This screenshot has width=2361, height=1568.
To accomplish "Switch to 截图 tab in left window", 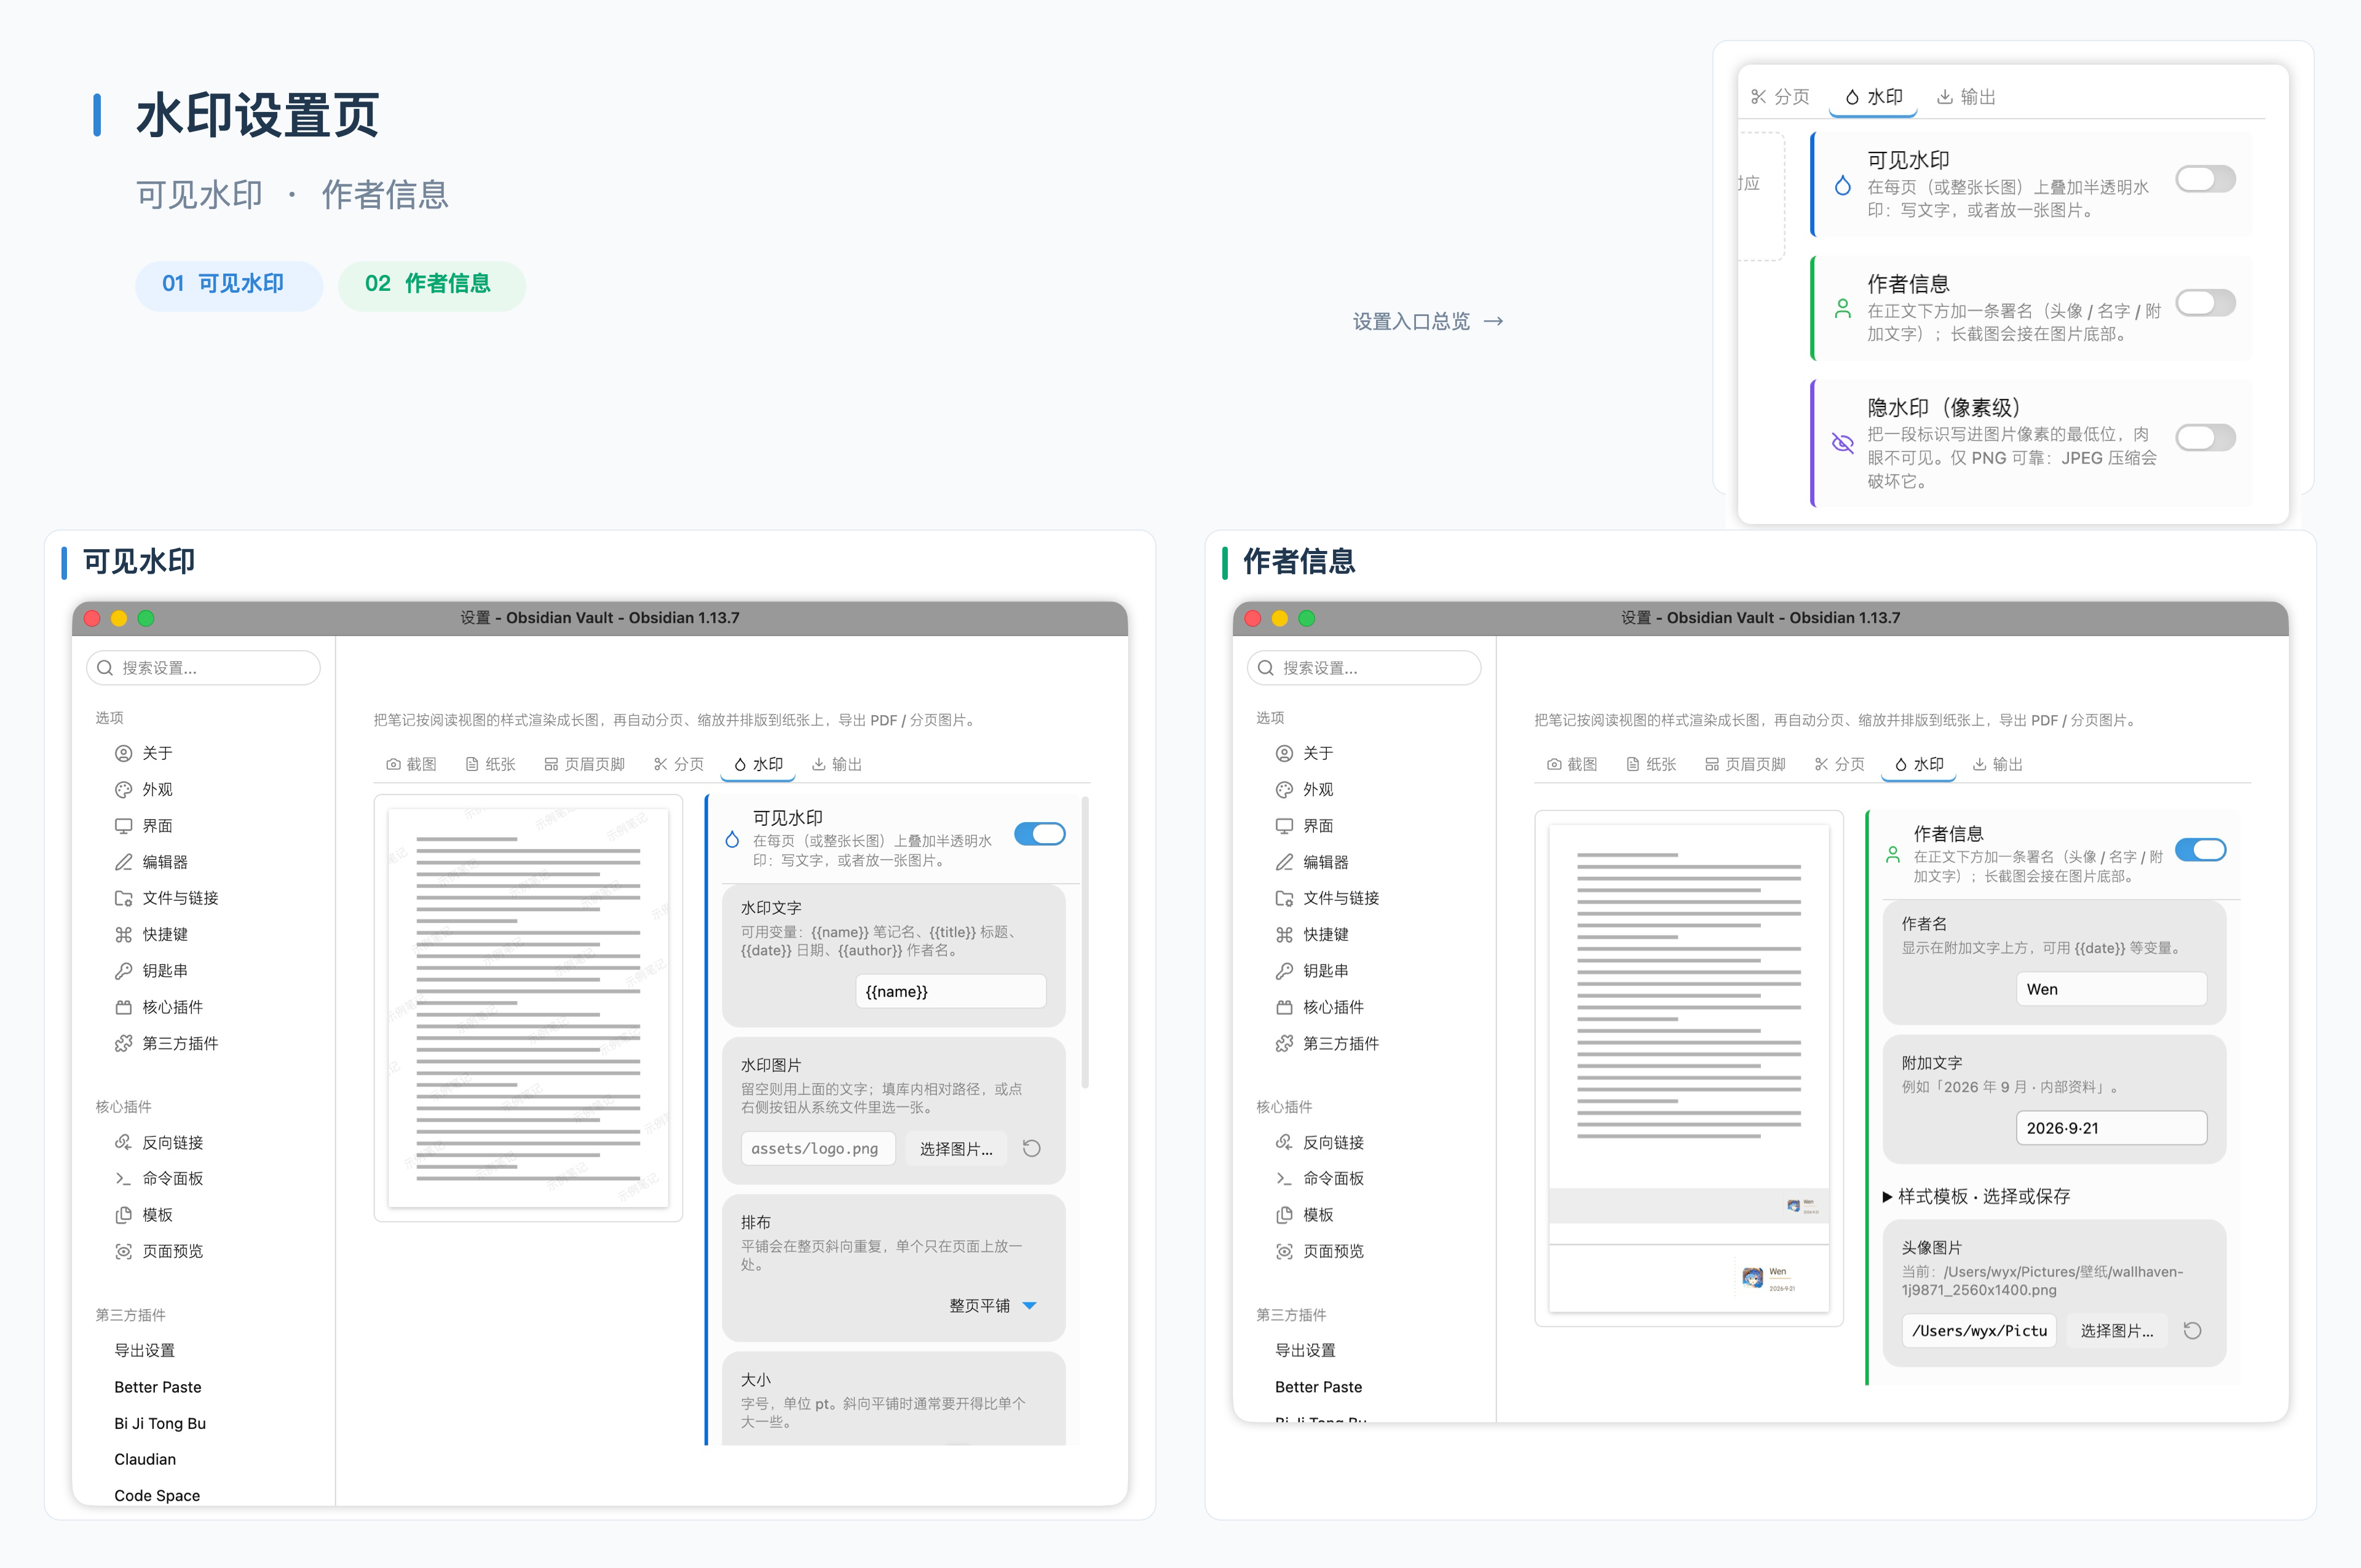I will (411, 764).
